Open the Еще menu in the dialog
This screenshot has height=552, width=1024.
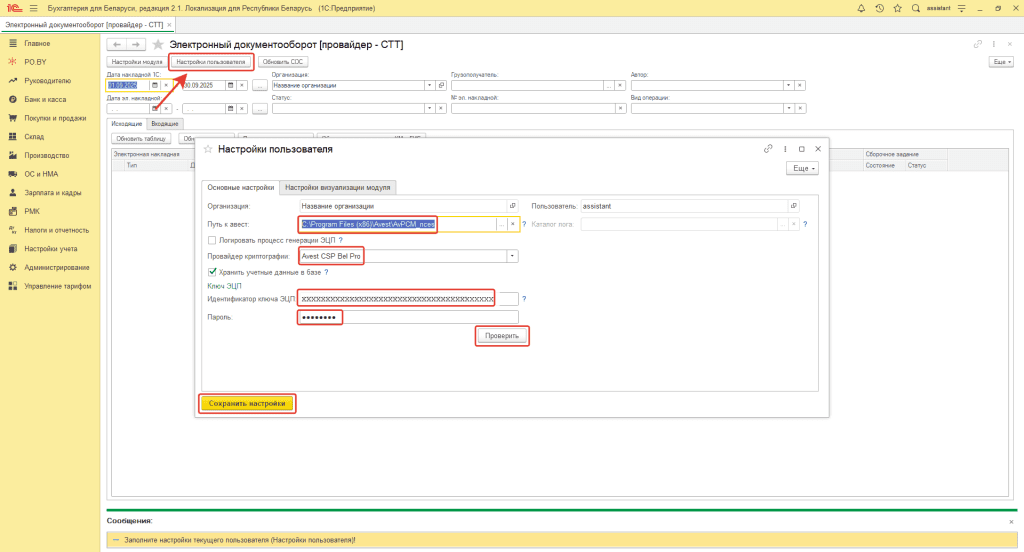tap(804, 169)
